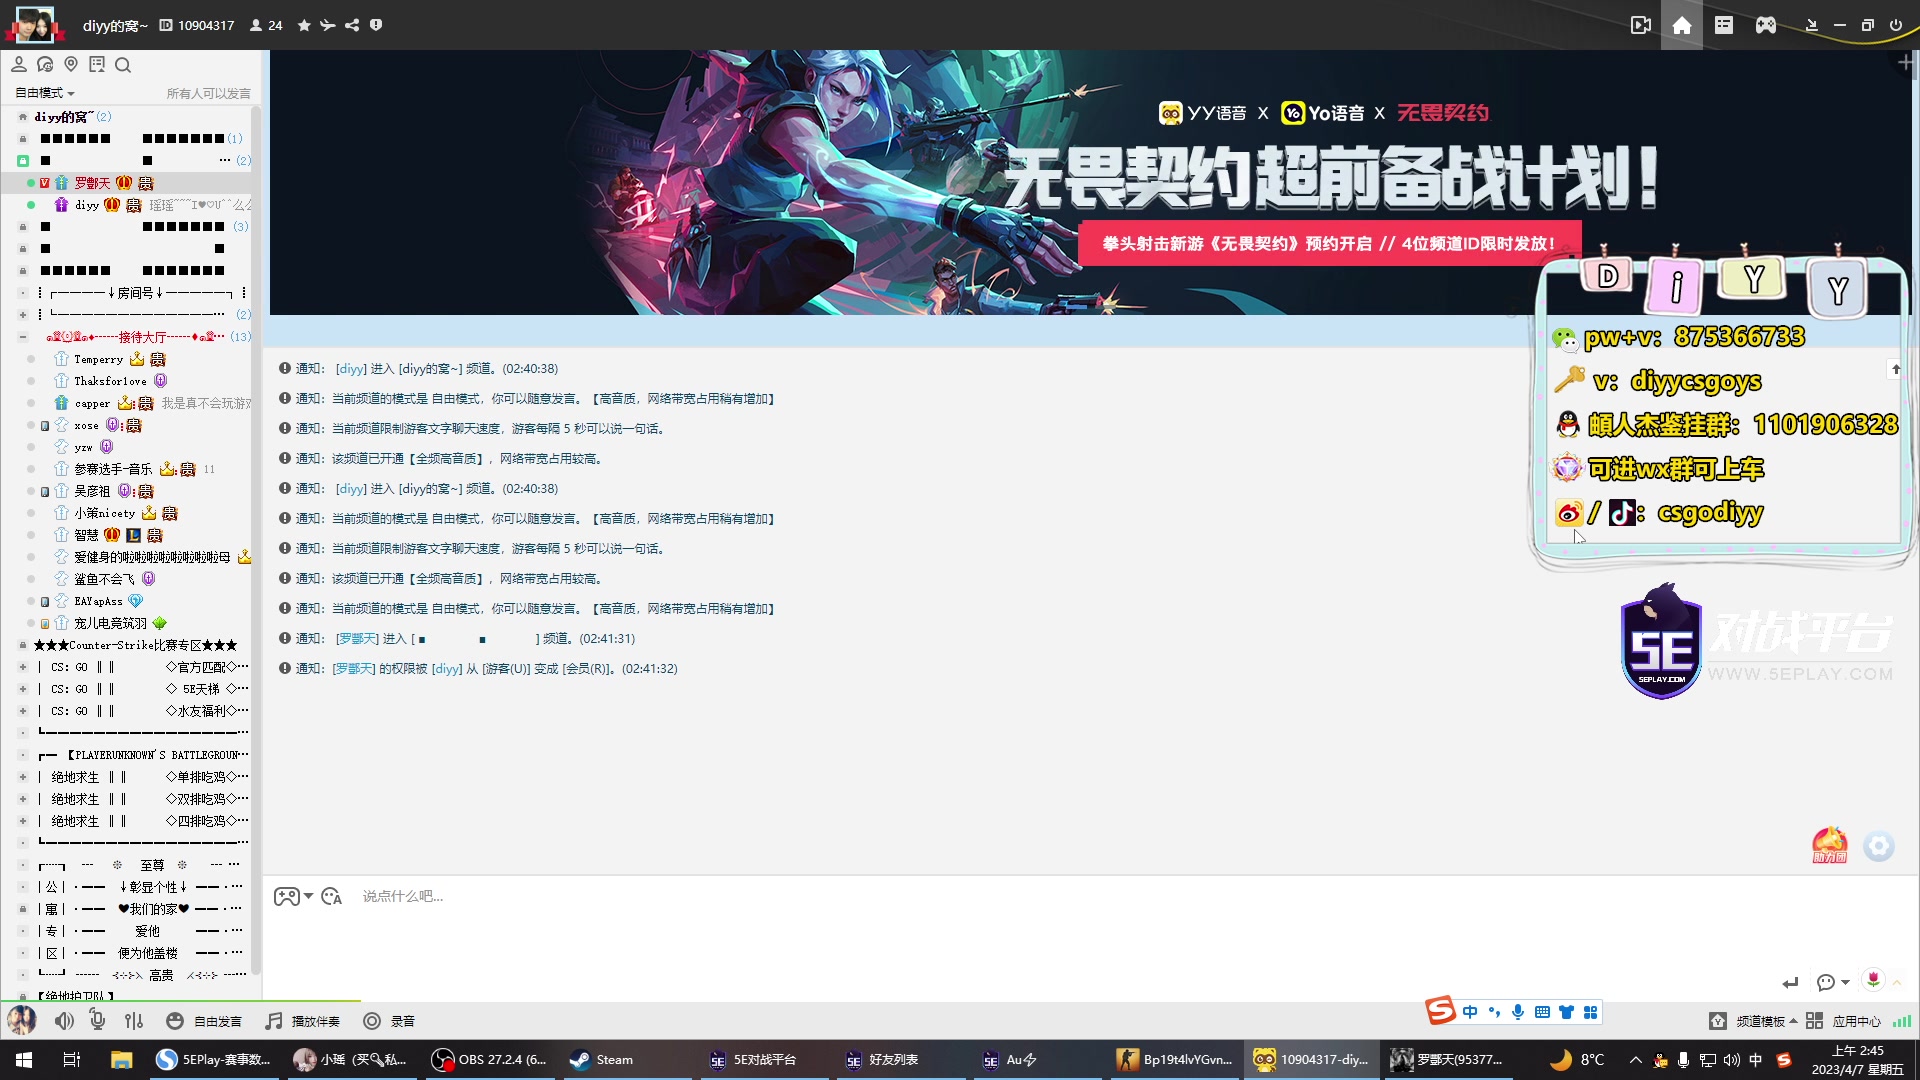The image size is (1920, 1080).
Task: Send the tulip flower gift icon
Action: click(1873, 979)
